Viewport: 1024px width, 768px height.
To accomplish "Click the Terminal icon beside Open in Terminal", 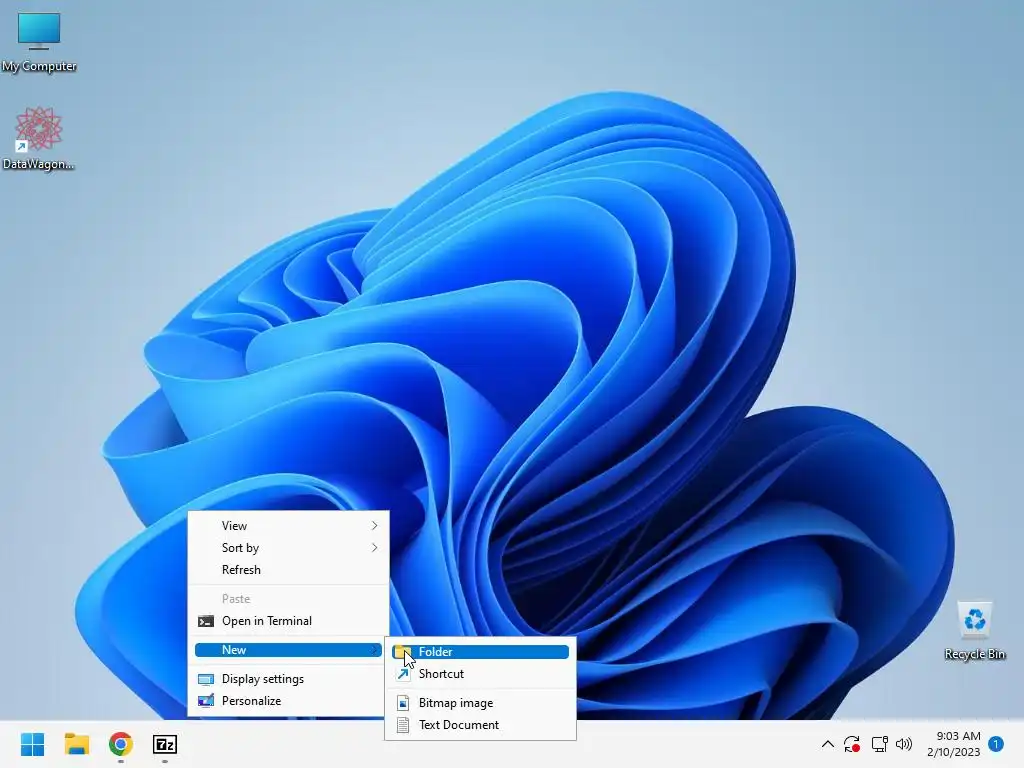I will [x=206, y=621].
